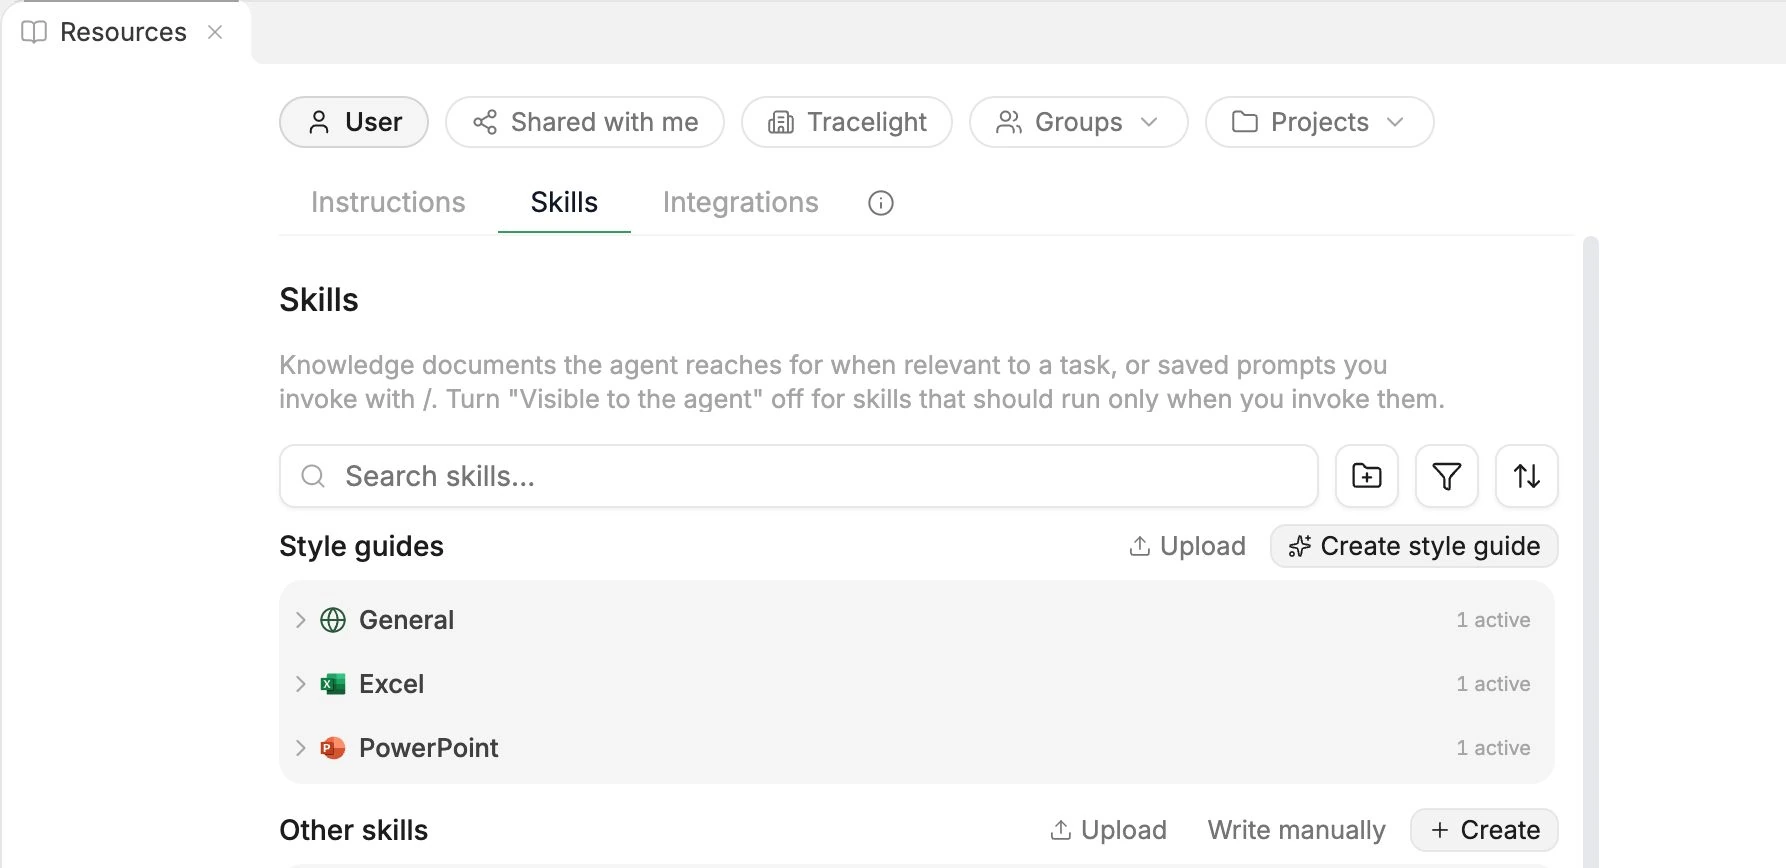The height and width of the screenshot is (868, 1786).
Task: Click the Resources book icon in tab
Action: point(34,32)
